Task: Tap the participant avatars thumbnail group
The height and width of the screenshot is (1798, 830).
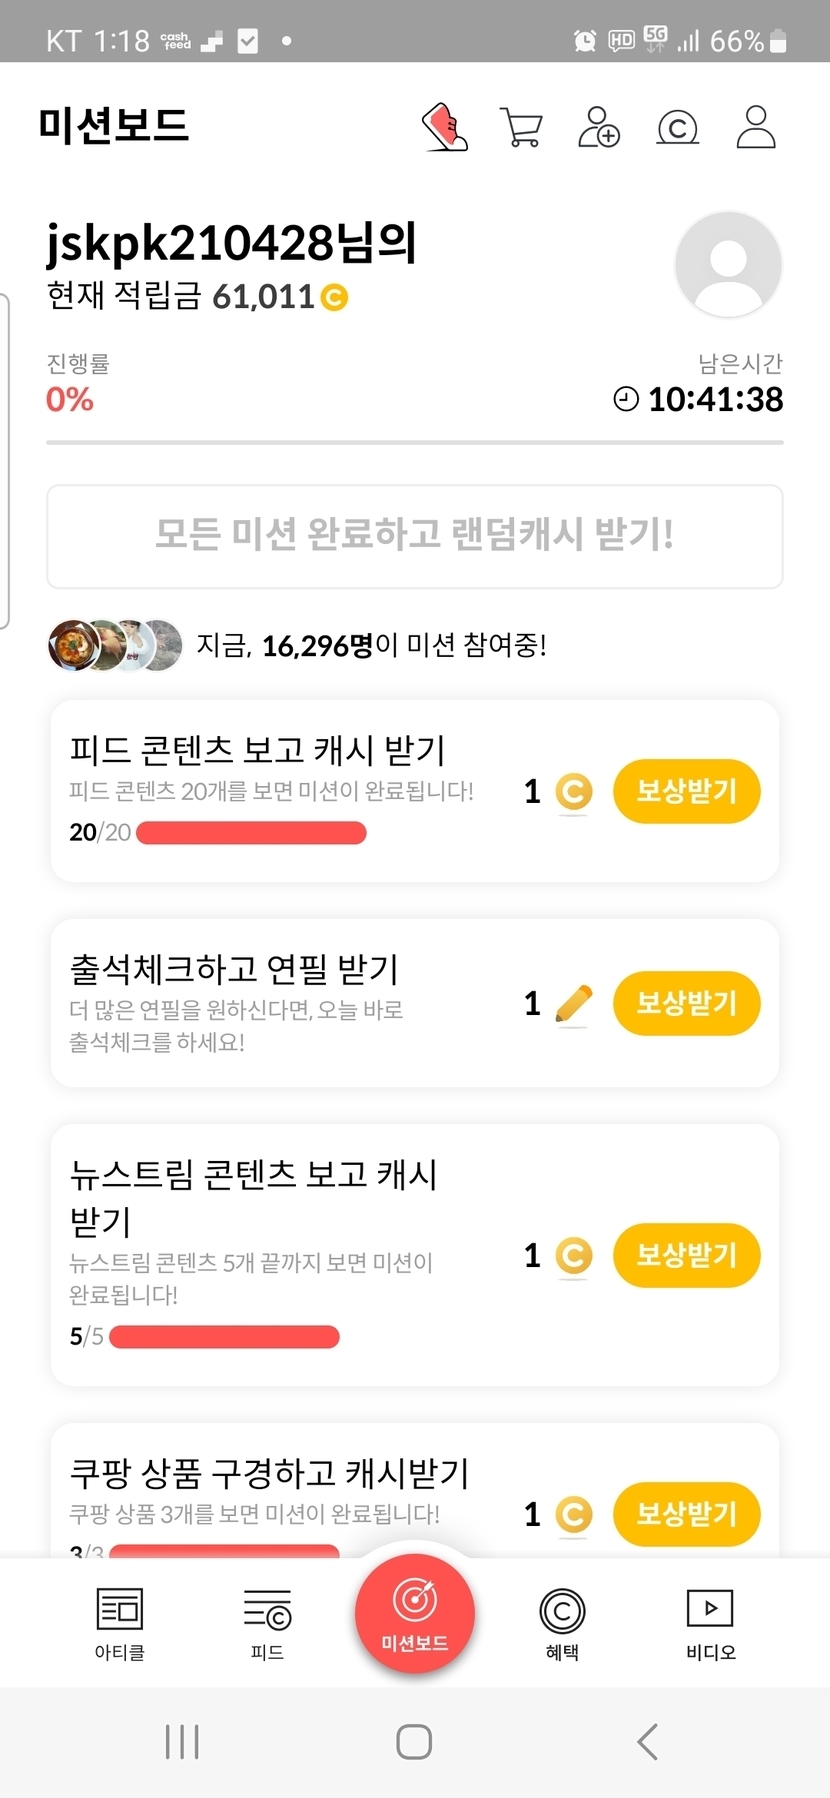Action: point(115,645)
